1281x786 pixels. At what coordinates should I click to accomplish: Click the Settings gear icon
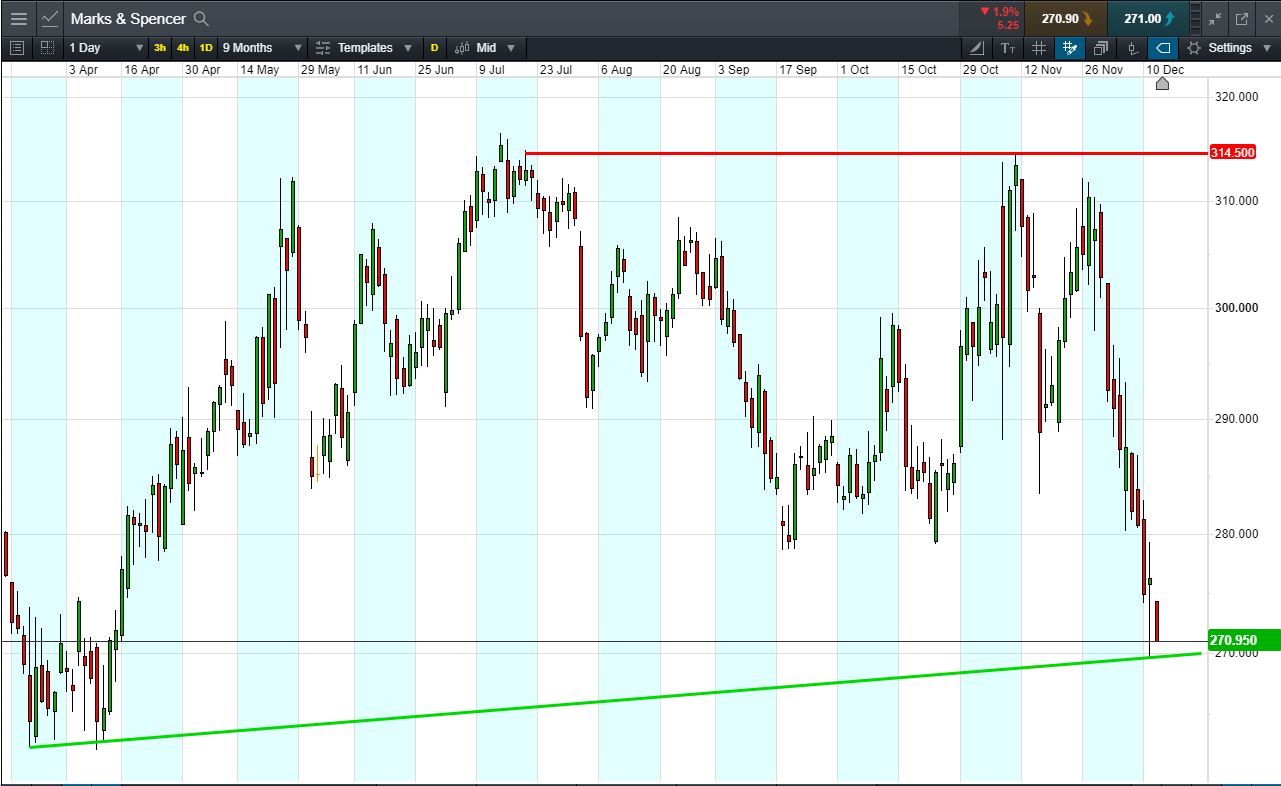[1193, 48]
